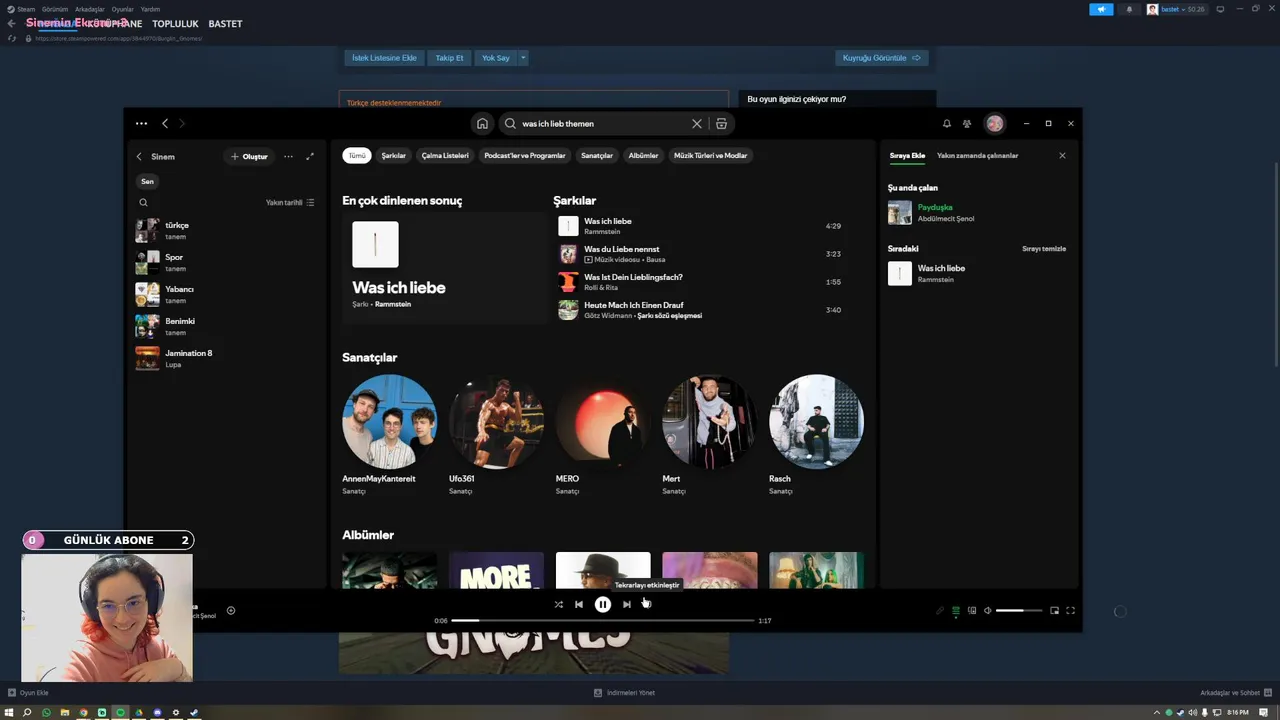Play Was du Liebe nennst song row
This screenshot has height=720, width=1280.
(702, 254)
